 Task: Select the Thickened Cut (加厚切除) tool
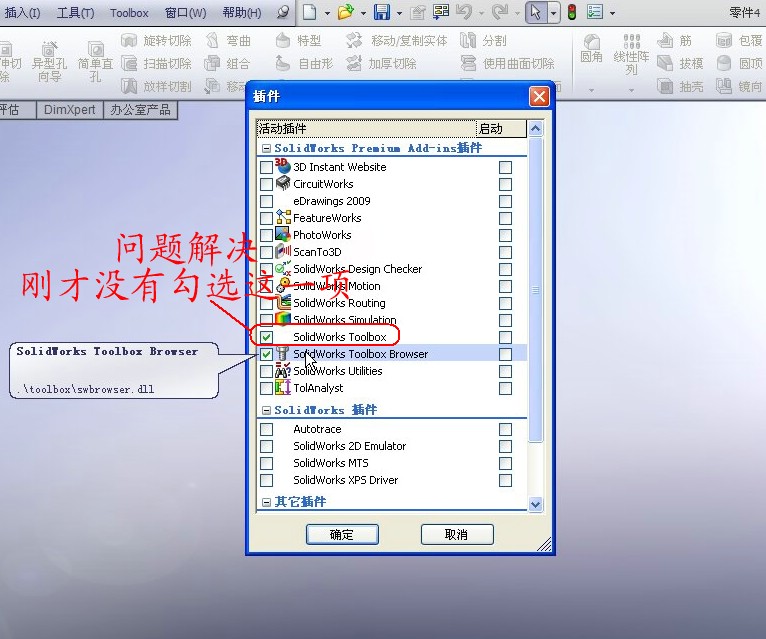381,64
